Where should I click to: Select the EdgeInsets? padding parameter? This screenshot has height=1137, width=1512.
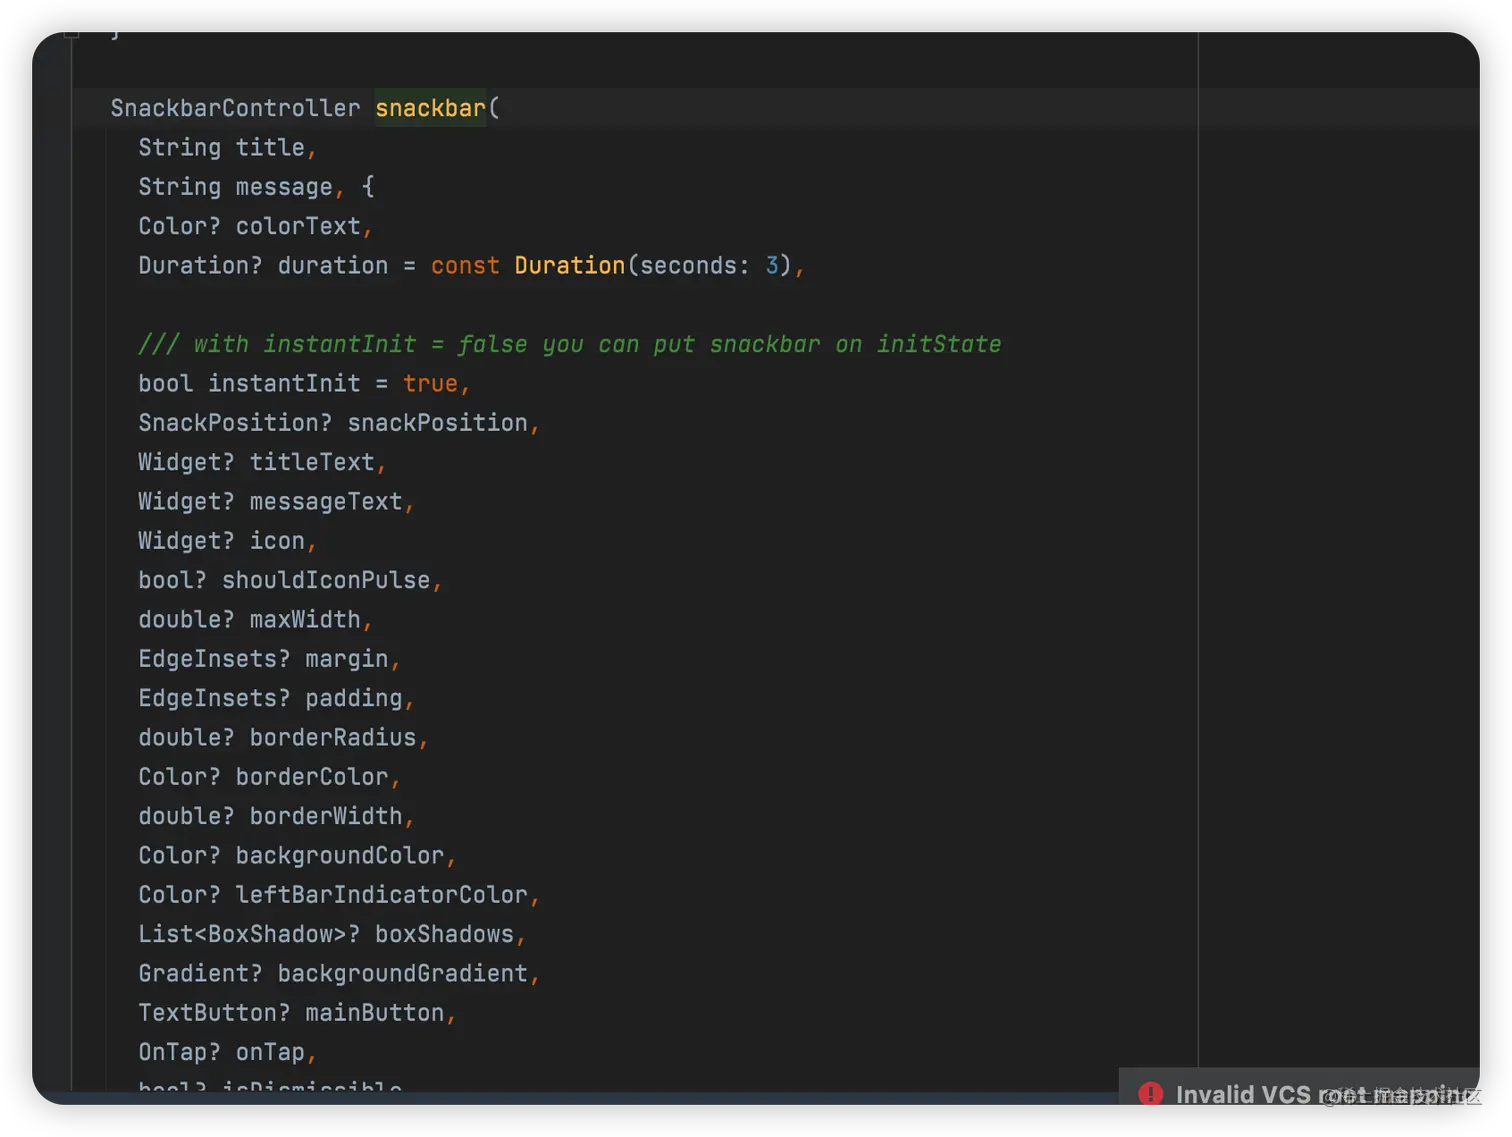click(x=275, y=698)
